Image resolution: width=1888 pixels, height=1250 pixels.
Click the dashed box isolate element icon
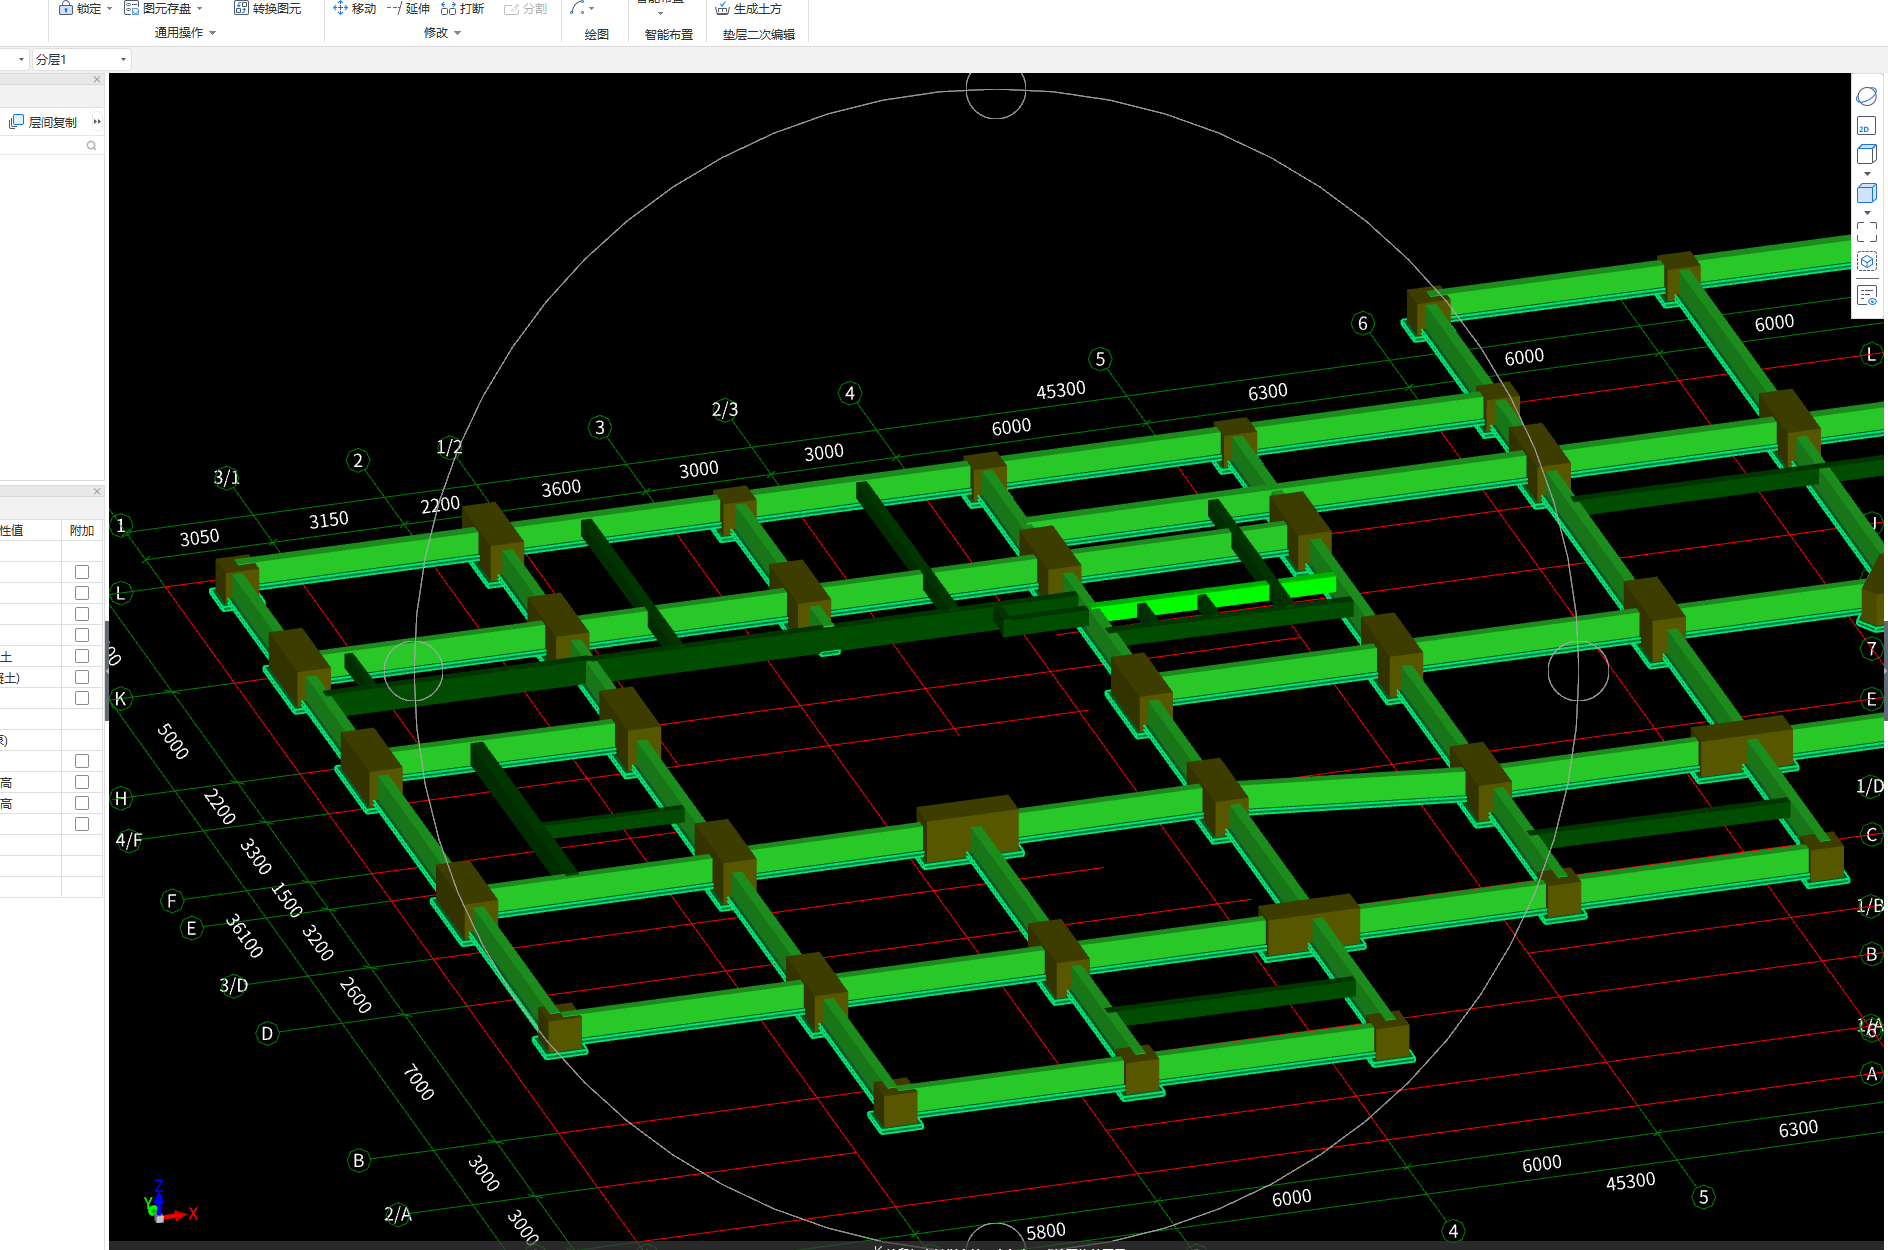click(x=1866, y=261)
